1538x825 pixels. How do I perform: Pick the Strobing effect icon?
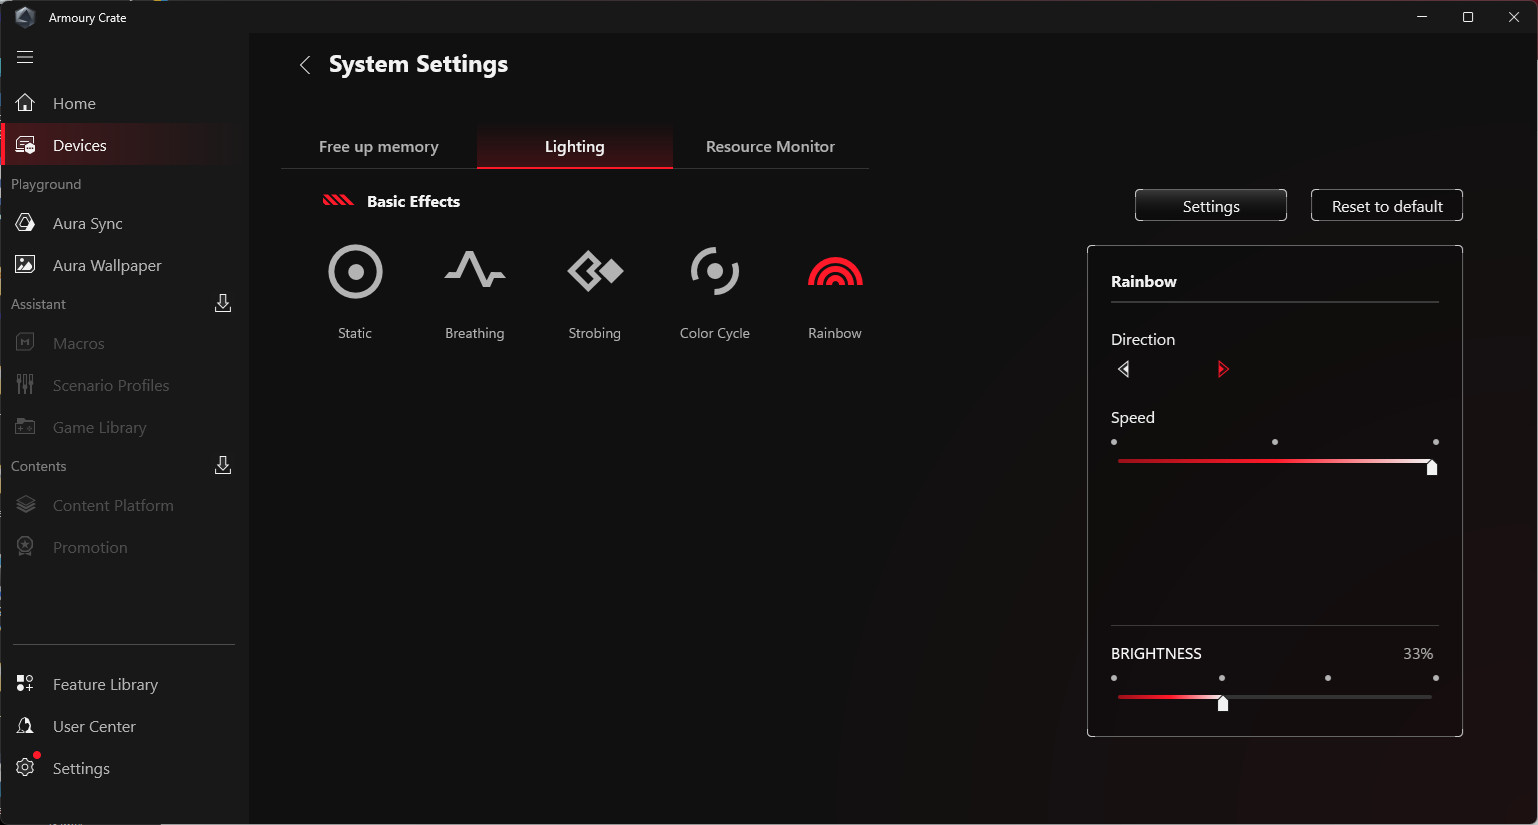(x=595, y=272)
